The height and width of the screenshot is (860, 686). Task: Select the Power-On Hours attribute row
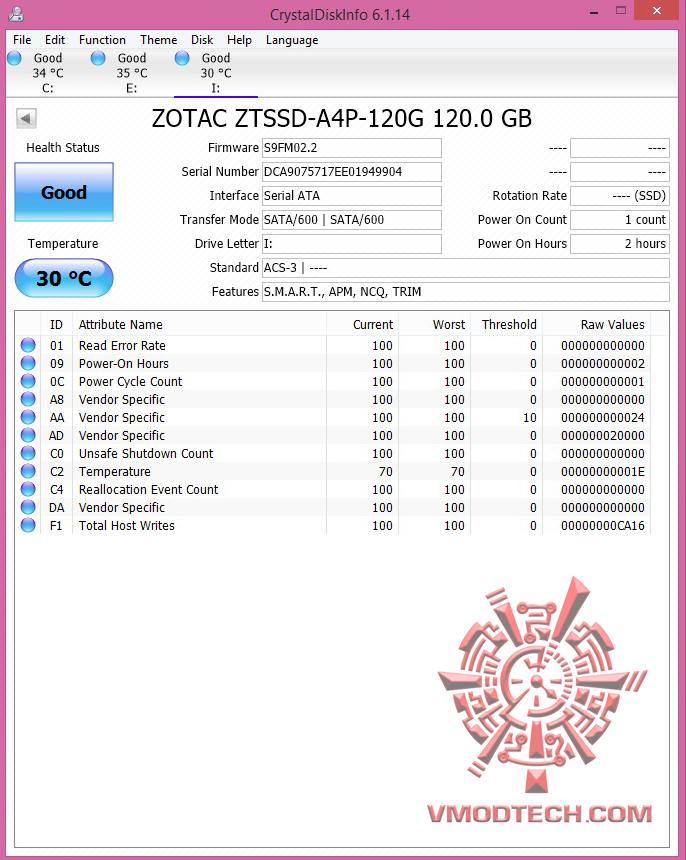tap(333, 364)
